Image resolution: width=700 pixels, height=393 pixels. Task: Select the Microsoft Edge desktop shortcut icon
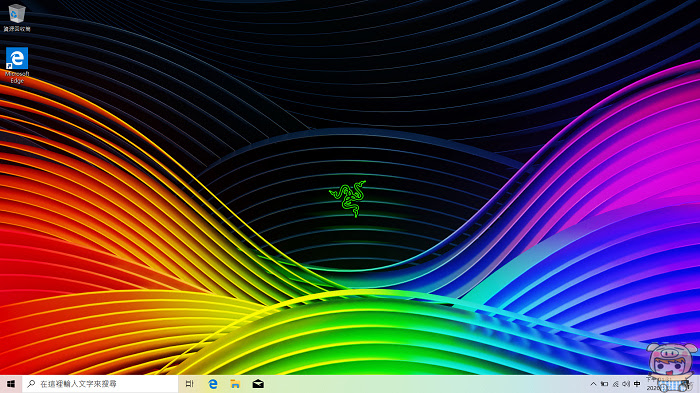(17, 58)
